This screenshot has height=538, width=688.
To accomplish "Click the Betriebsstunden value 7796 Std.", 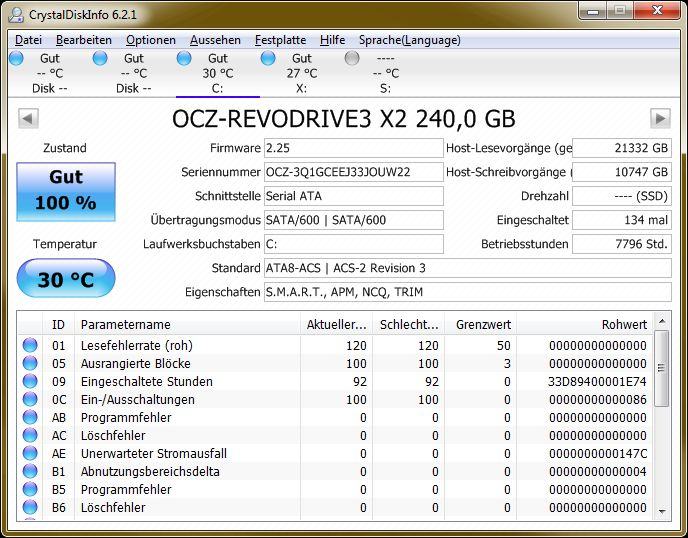I will click(621, 244).
